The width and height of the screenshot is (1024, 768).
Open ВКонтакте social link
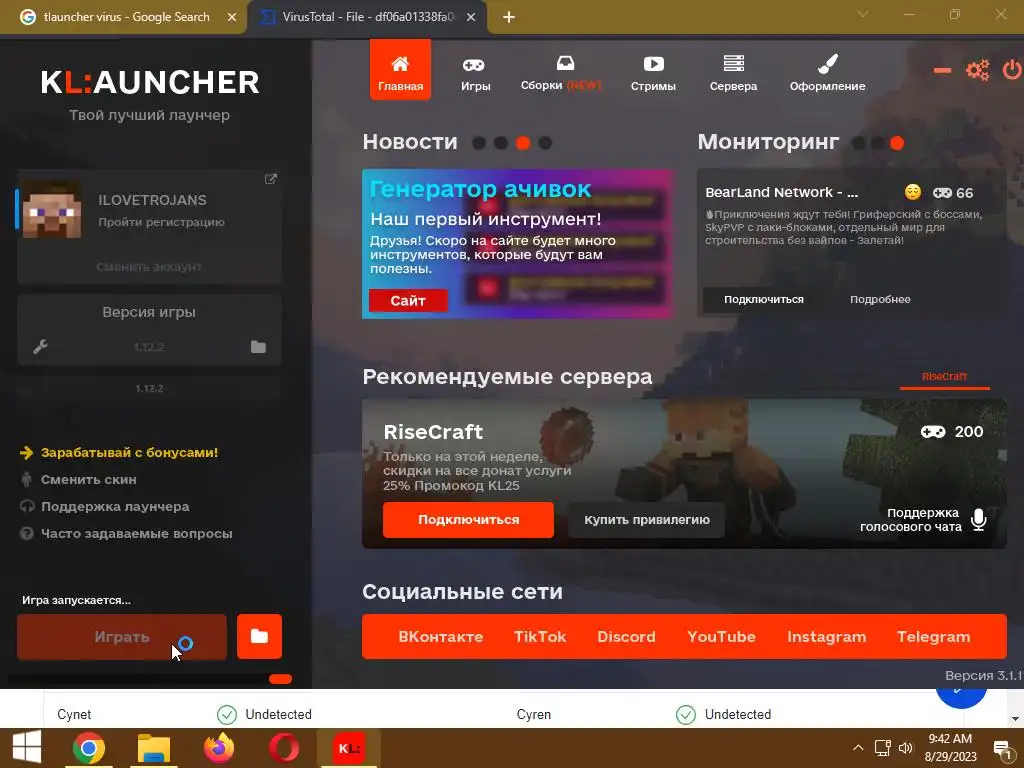pyautogui.click(x=441, y=637)
